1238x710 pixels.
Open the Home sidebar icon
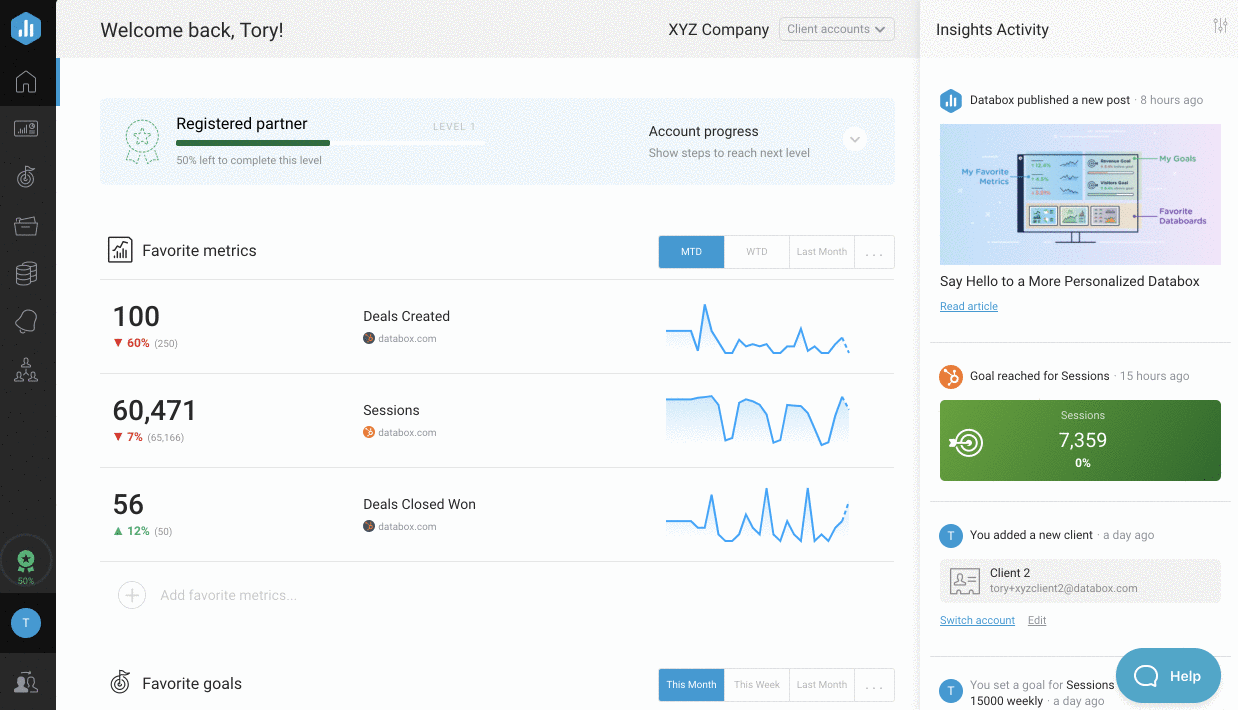[26, 82]
